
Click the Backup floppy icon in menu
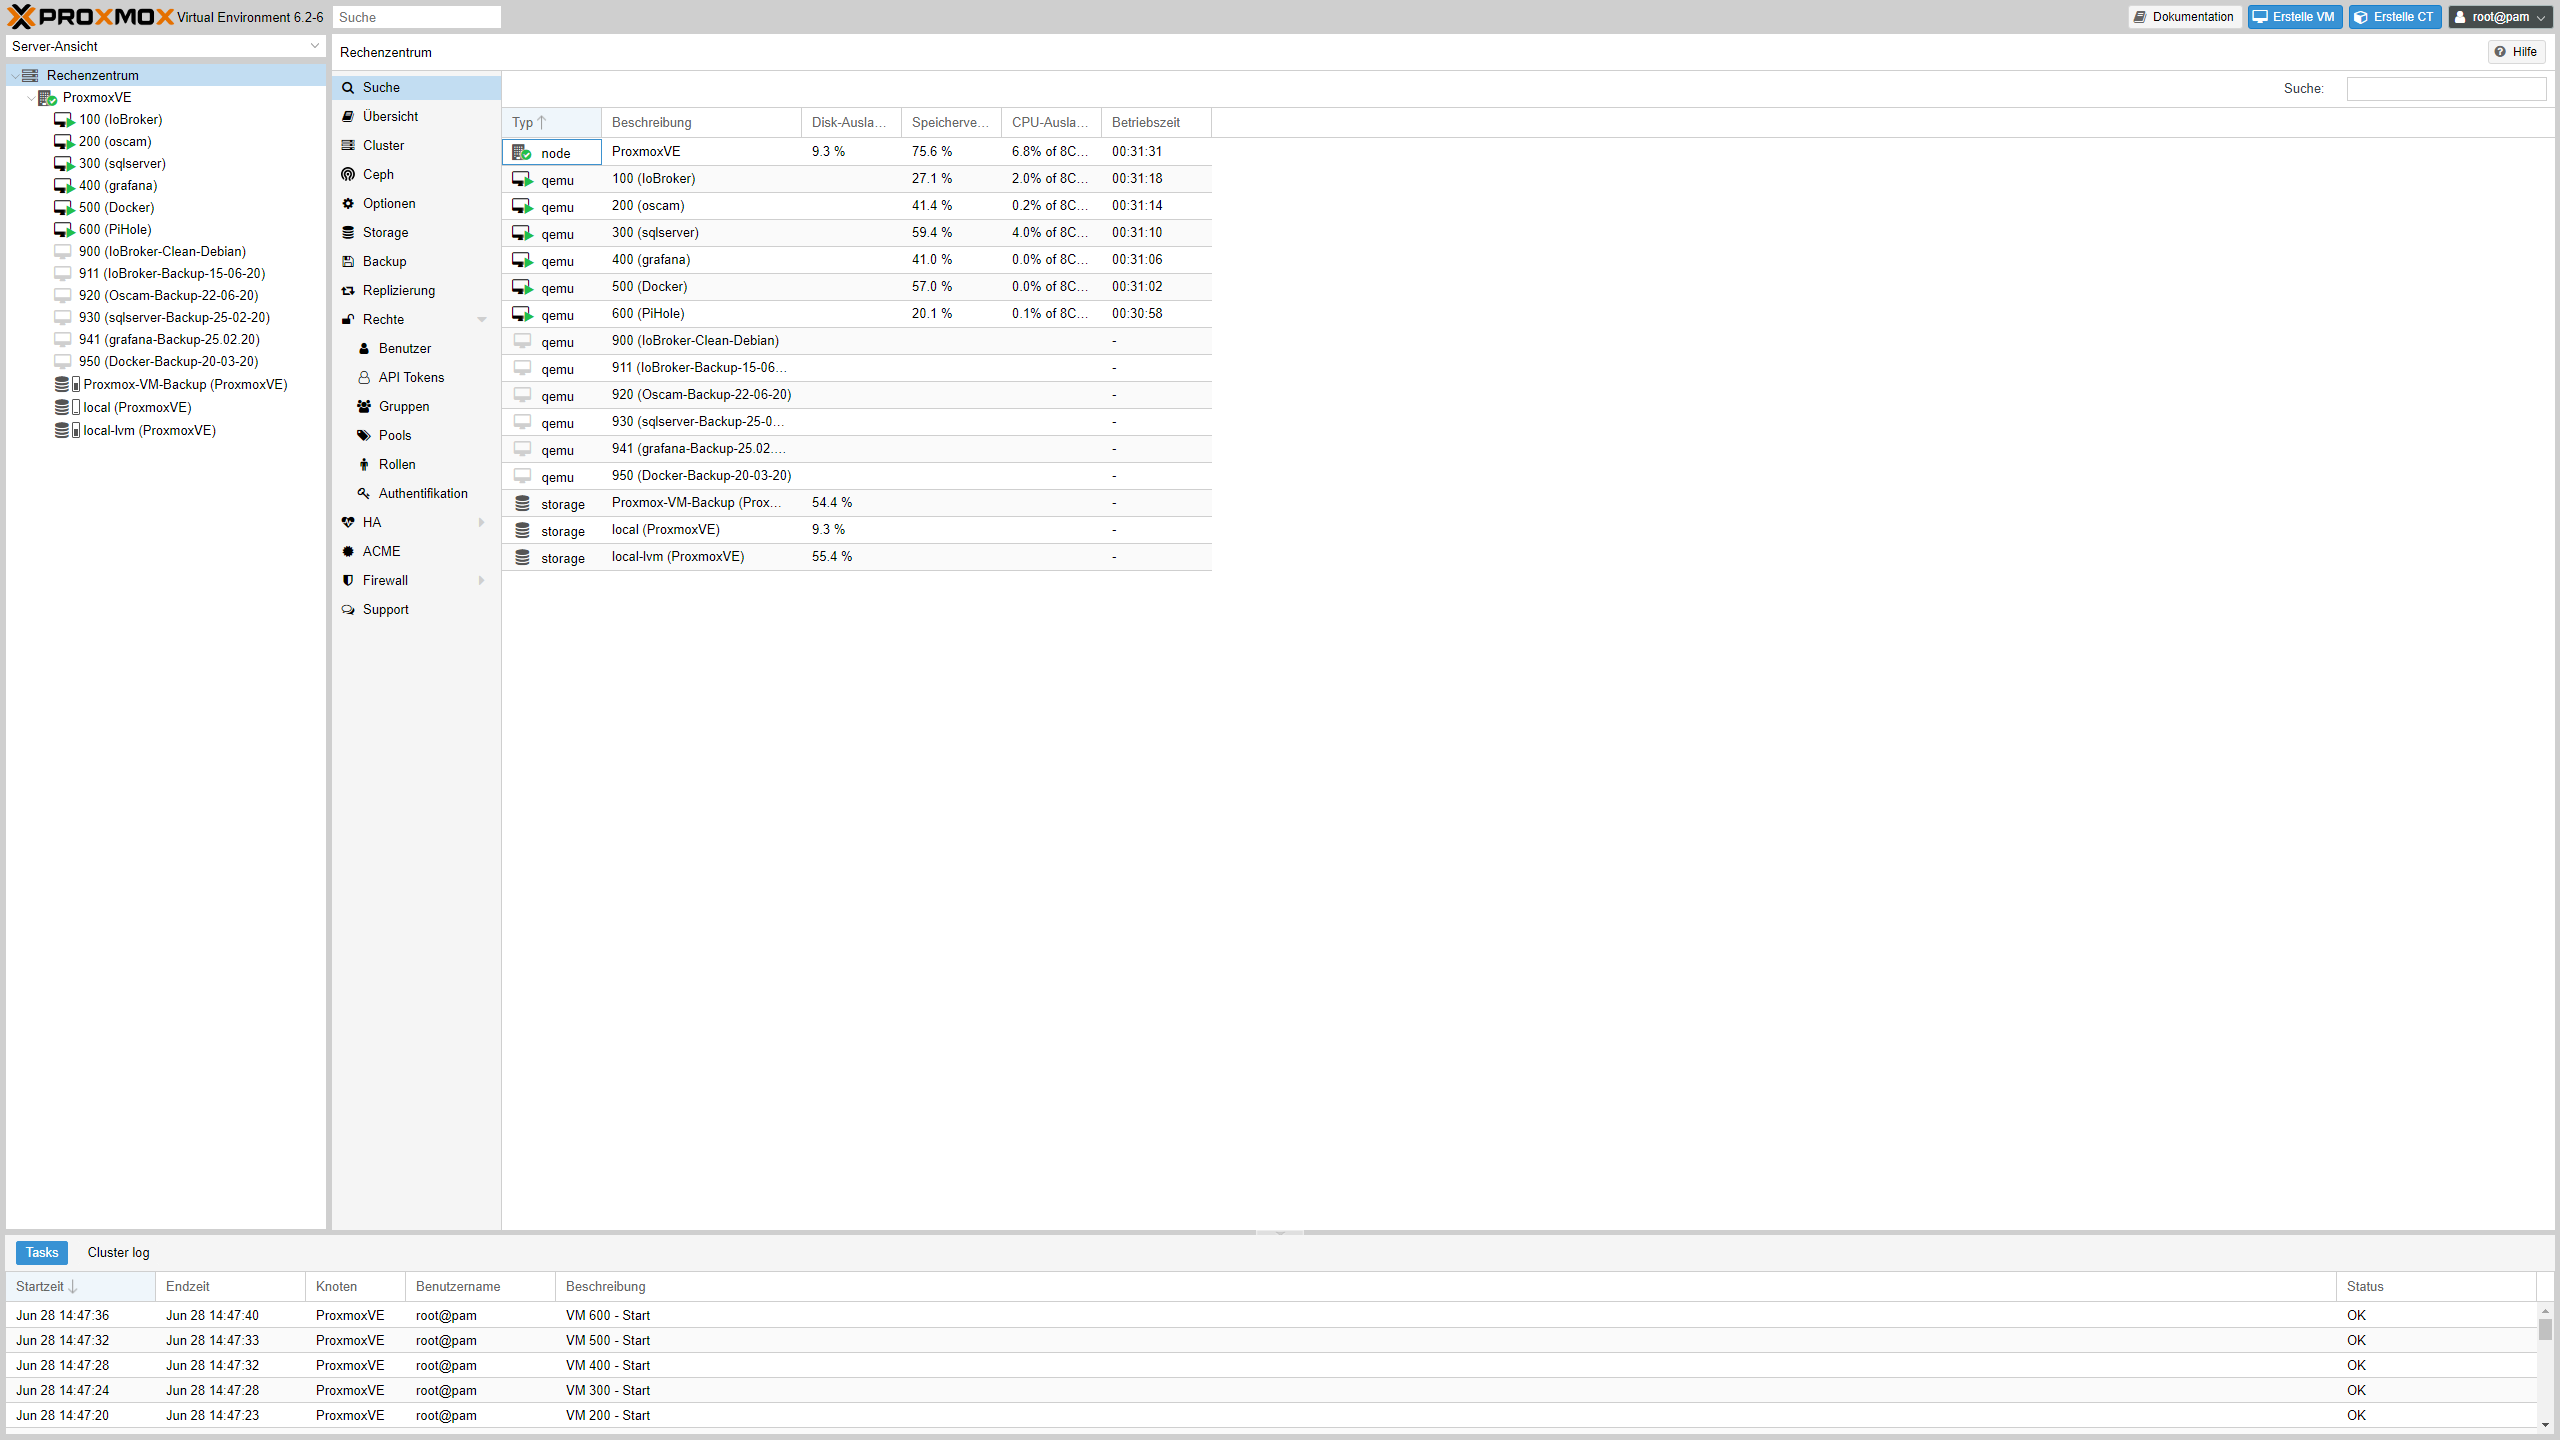(348, 261)
